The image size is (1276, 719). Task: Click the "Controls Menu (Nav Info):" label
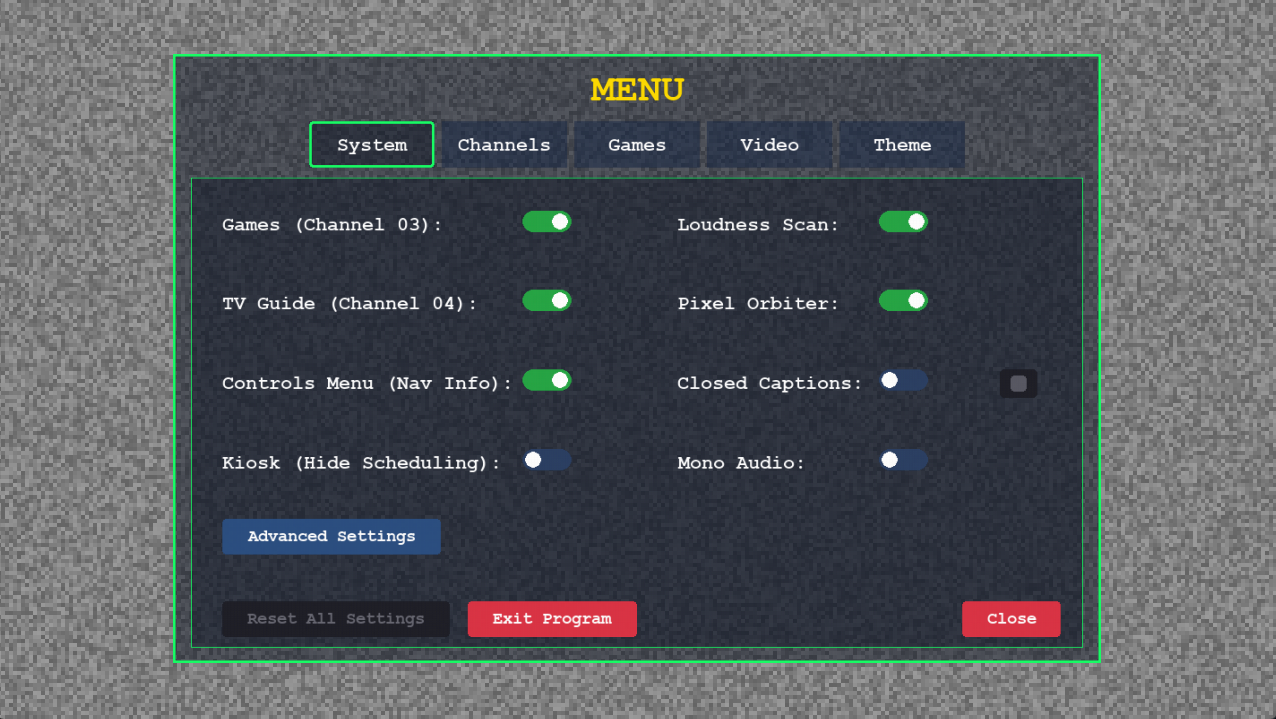point(367,383)
